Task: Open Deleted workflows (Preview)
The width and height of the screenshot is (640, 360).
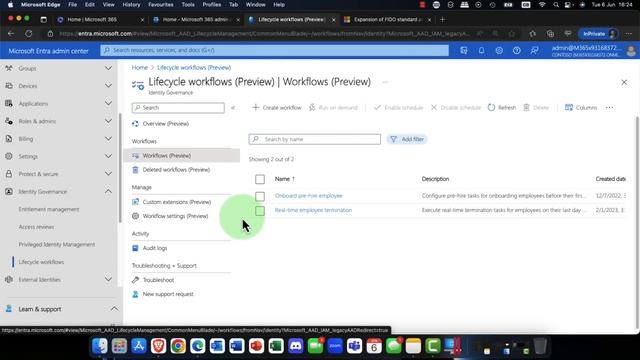Action: tap(176, 169)
